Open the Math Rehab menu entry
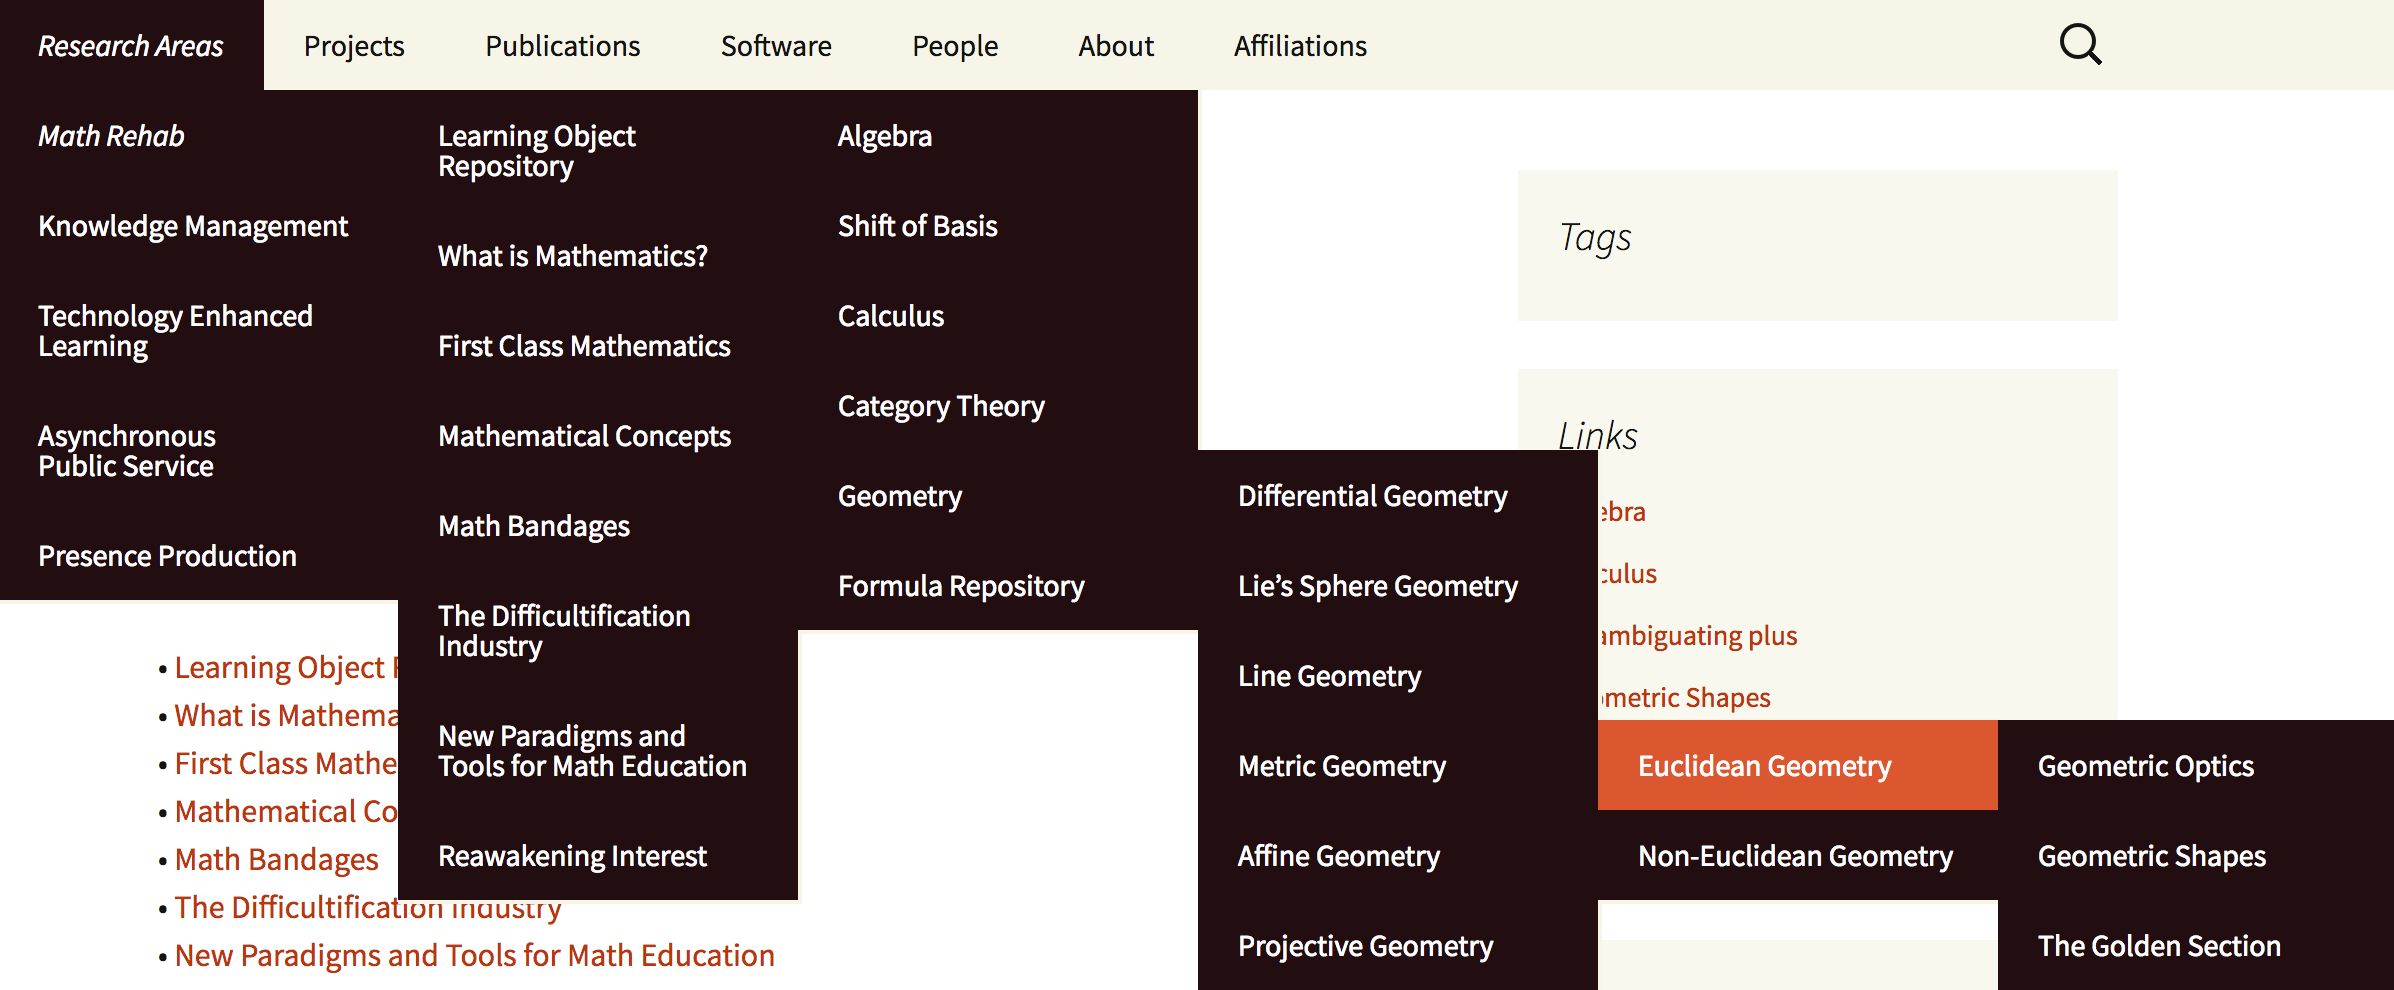Image resolution: width=2394 pixels, height=990 pixels. tap(111, 136)
